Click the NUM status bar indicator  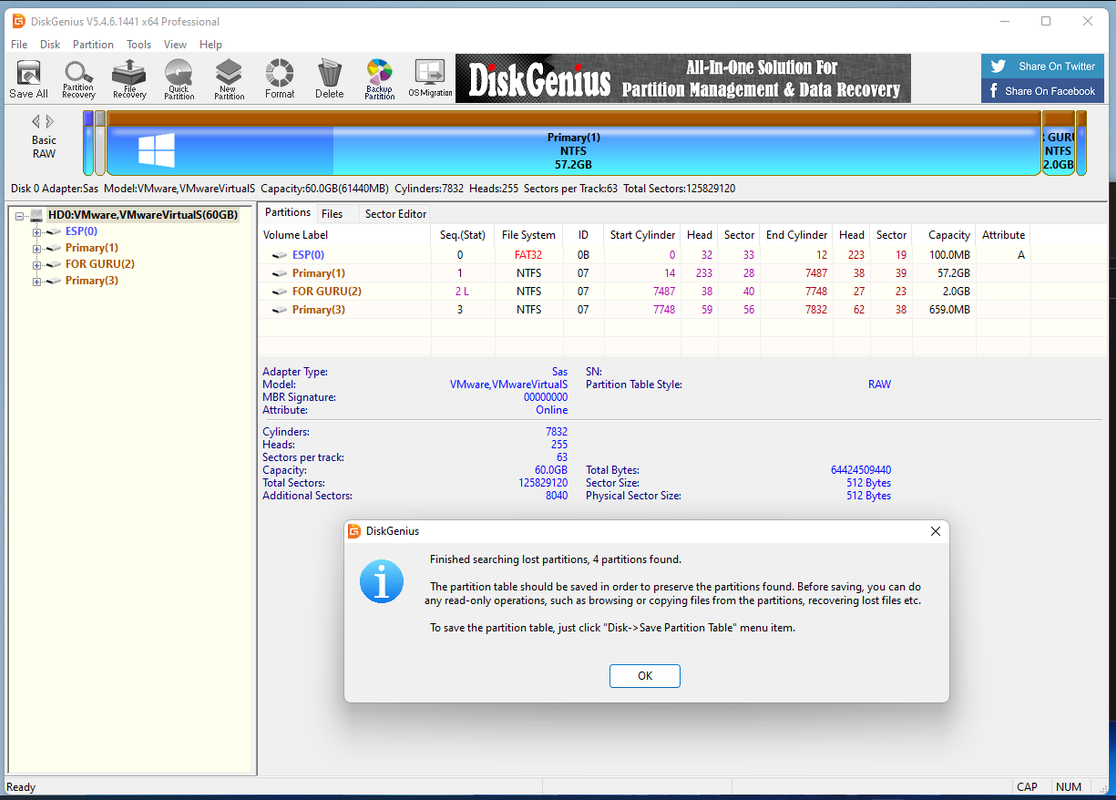1068,786
